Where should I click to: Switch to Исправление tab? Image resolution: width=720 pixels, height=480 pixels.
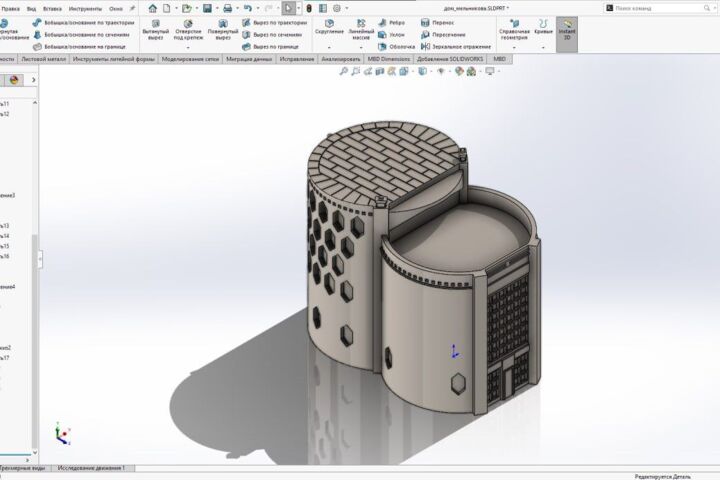point(297,59)
